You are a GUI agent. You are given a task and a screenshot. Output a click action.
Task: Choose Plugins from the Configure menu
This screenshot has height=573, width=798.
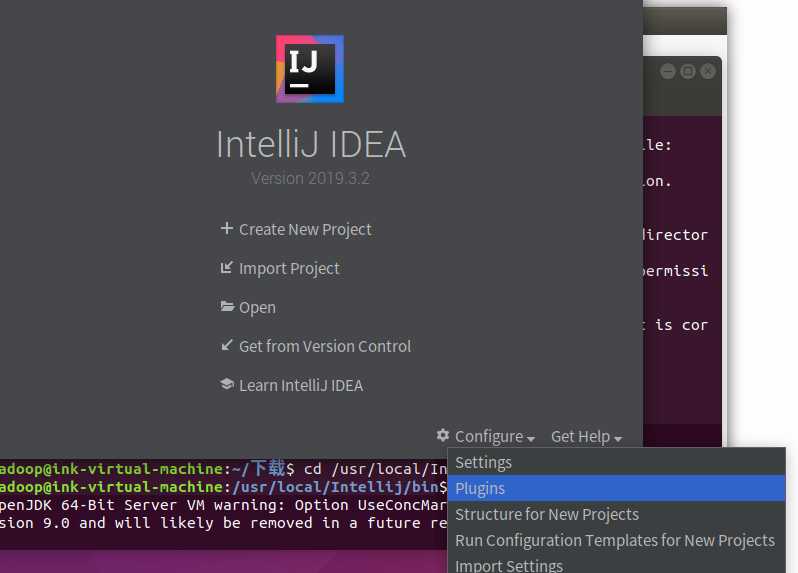616,489
